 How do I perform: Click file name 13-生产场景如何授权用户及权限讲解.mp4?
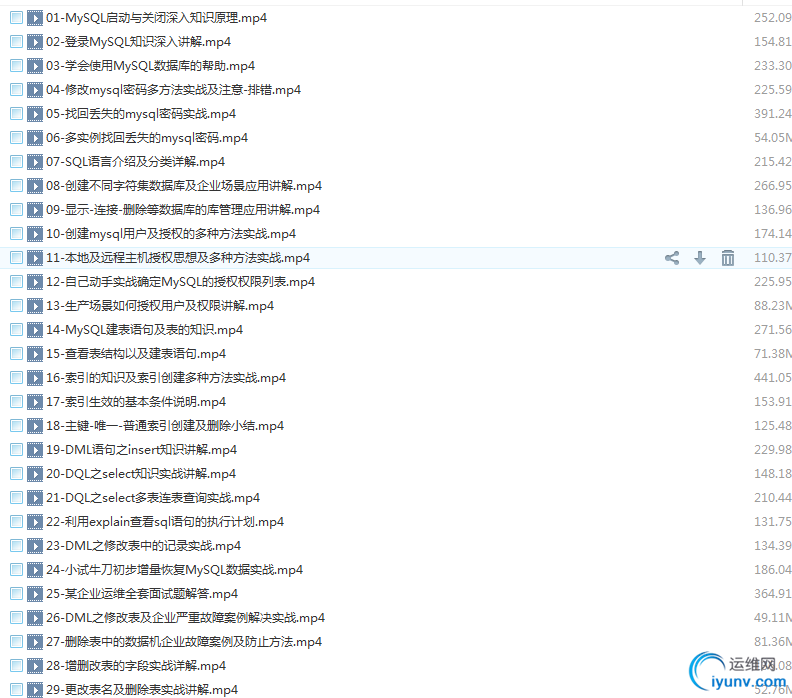point(160,306)
